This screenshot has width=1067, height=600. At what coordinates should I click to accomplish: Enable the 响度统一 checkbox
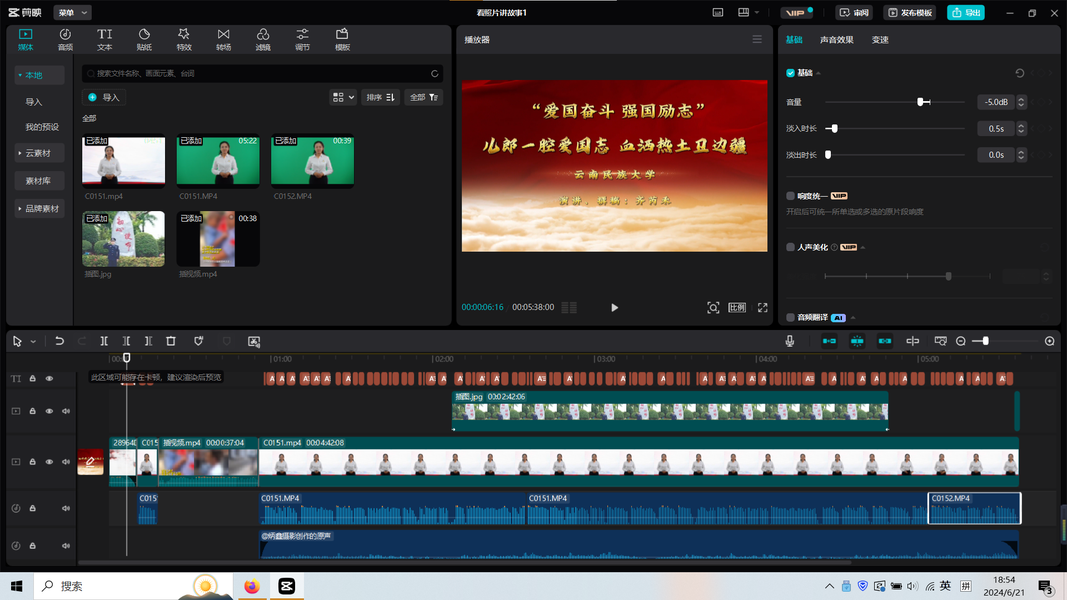tap(790, 196)
